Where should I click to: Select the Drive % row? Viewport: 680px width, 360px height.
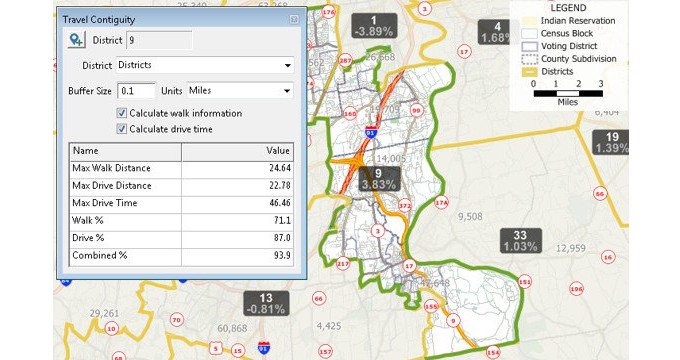click(181, 238)
